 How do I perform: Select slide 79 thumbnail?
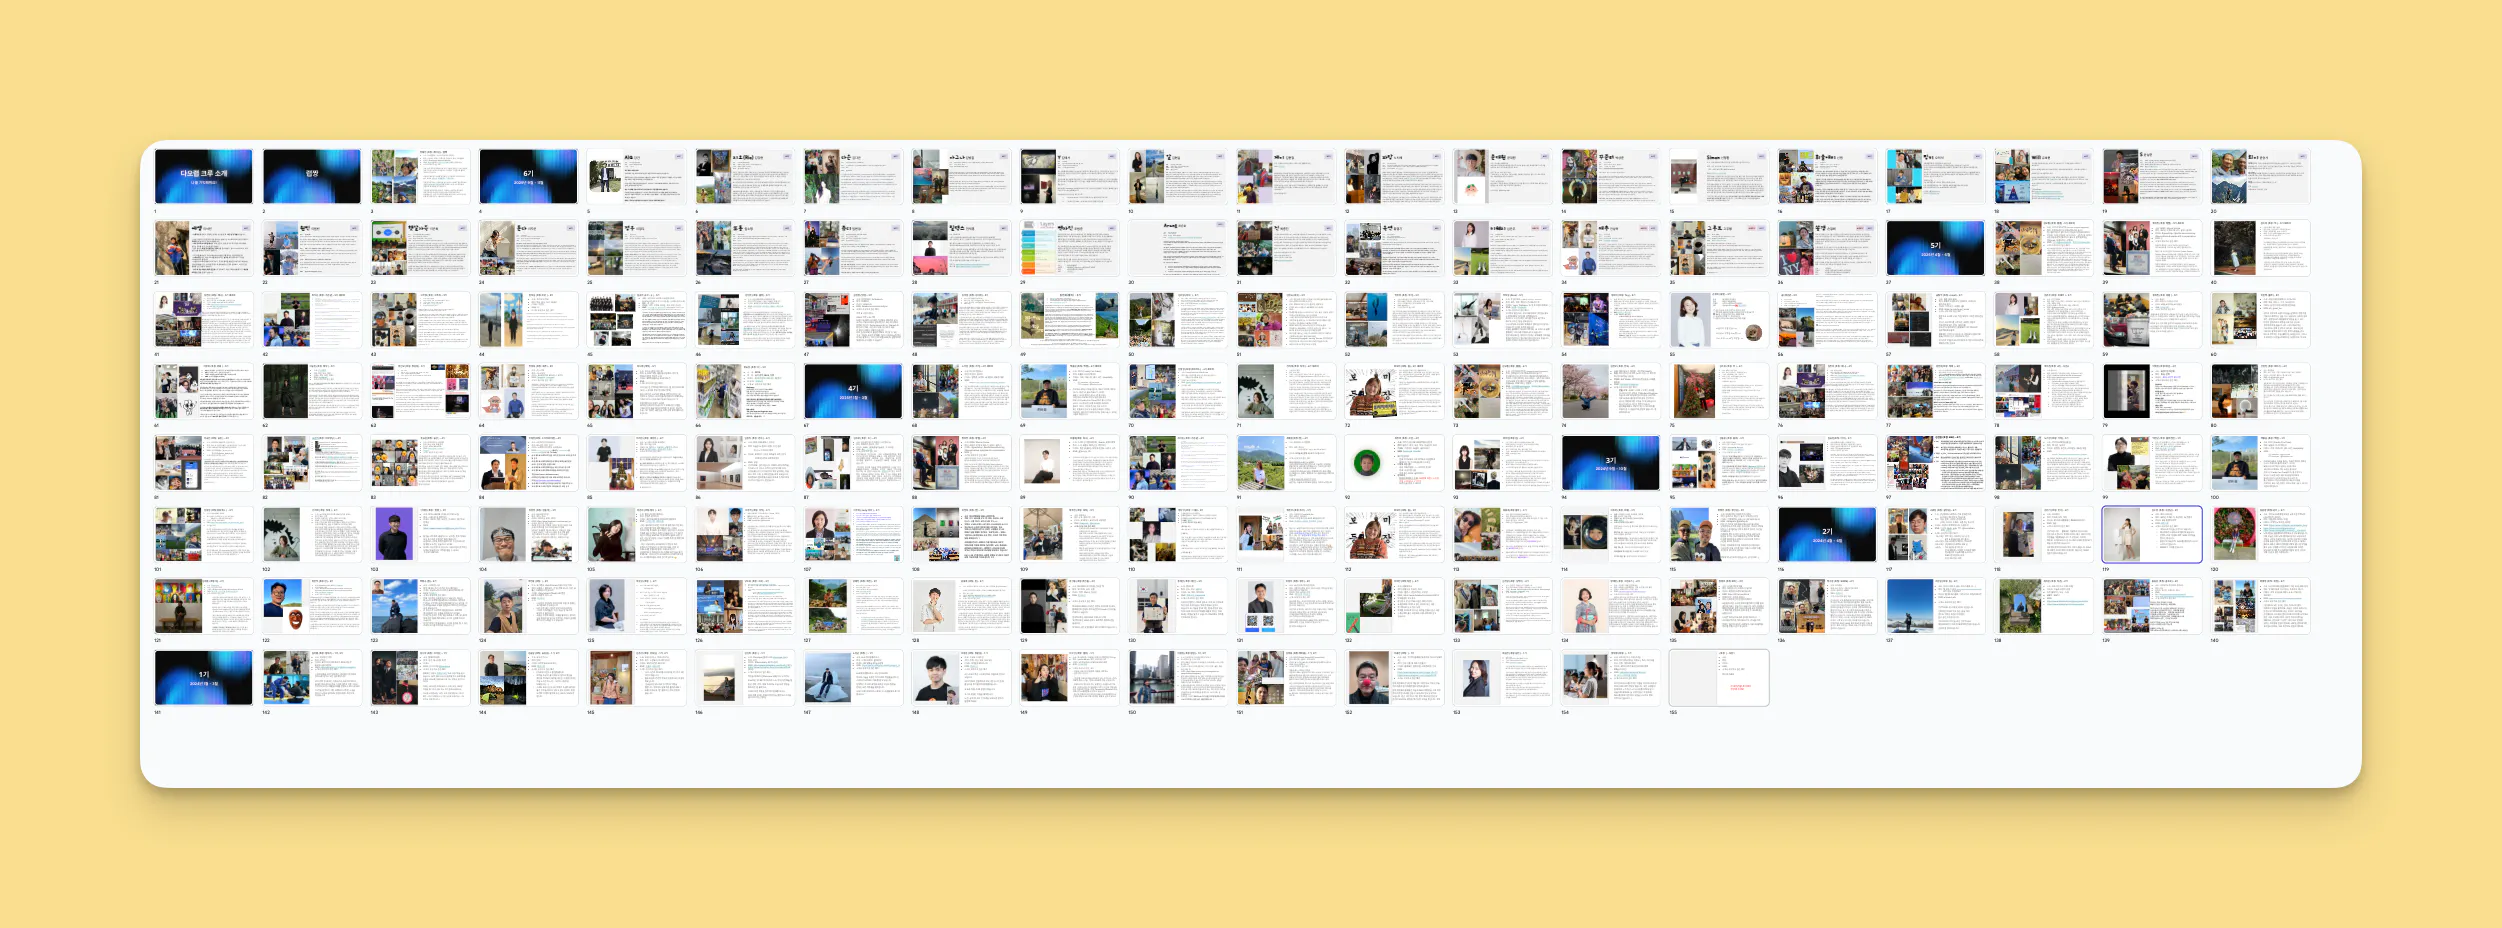pyautogui.click(x=2152, y=391)
